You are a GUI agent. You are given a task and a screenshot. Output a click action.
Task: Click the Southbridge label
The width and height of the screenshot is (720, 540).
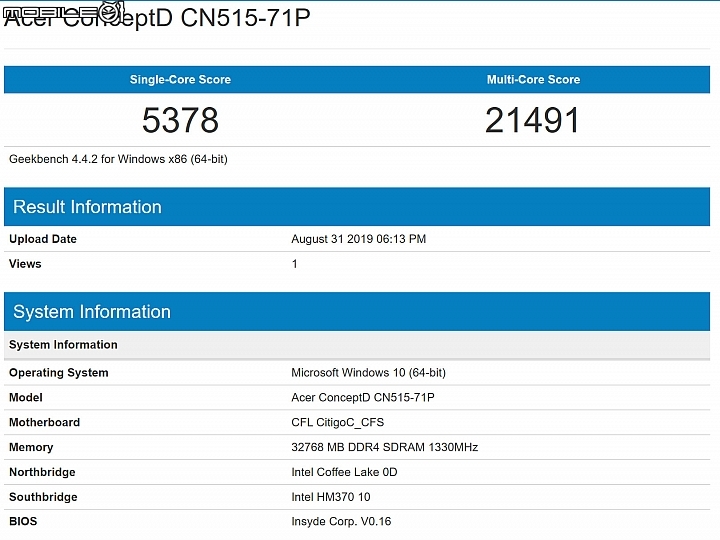tap(43, 497)
